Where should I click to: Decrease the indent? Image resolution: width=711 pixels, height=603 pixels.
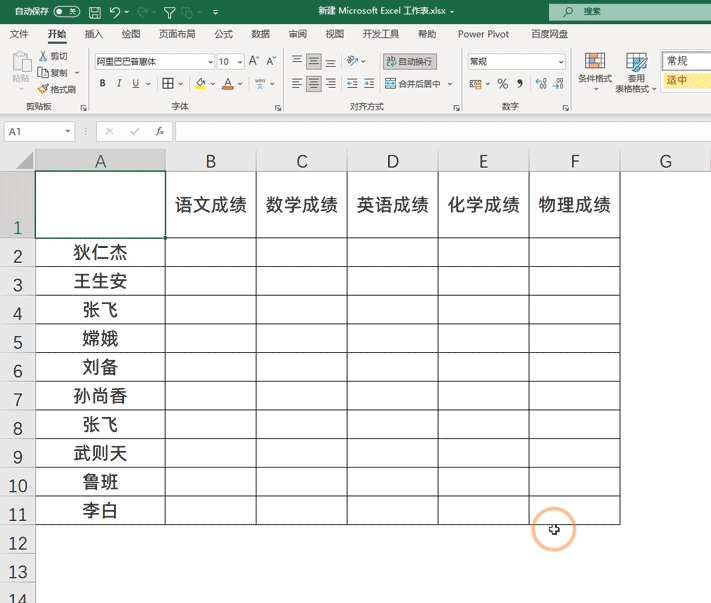click(352, 83)
